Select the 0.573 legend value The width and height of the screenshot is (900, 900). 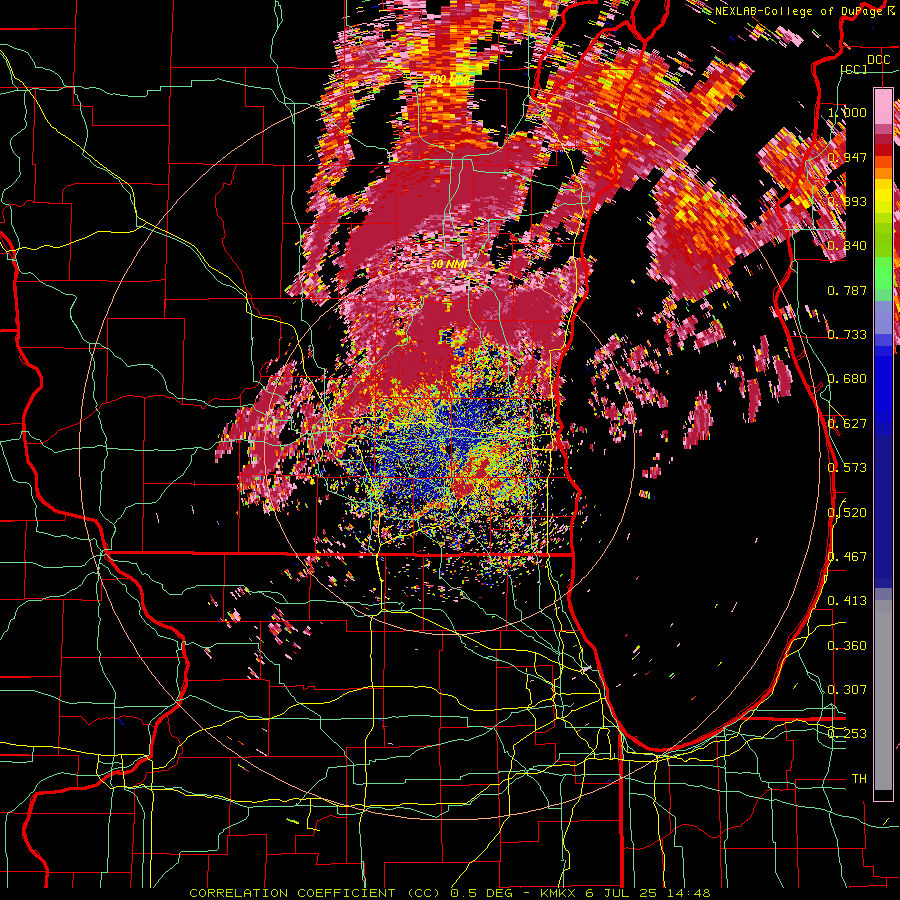point(847,467)
